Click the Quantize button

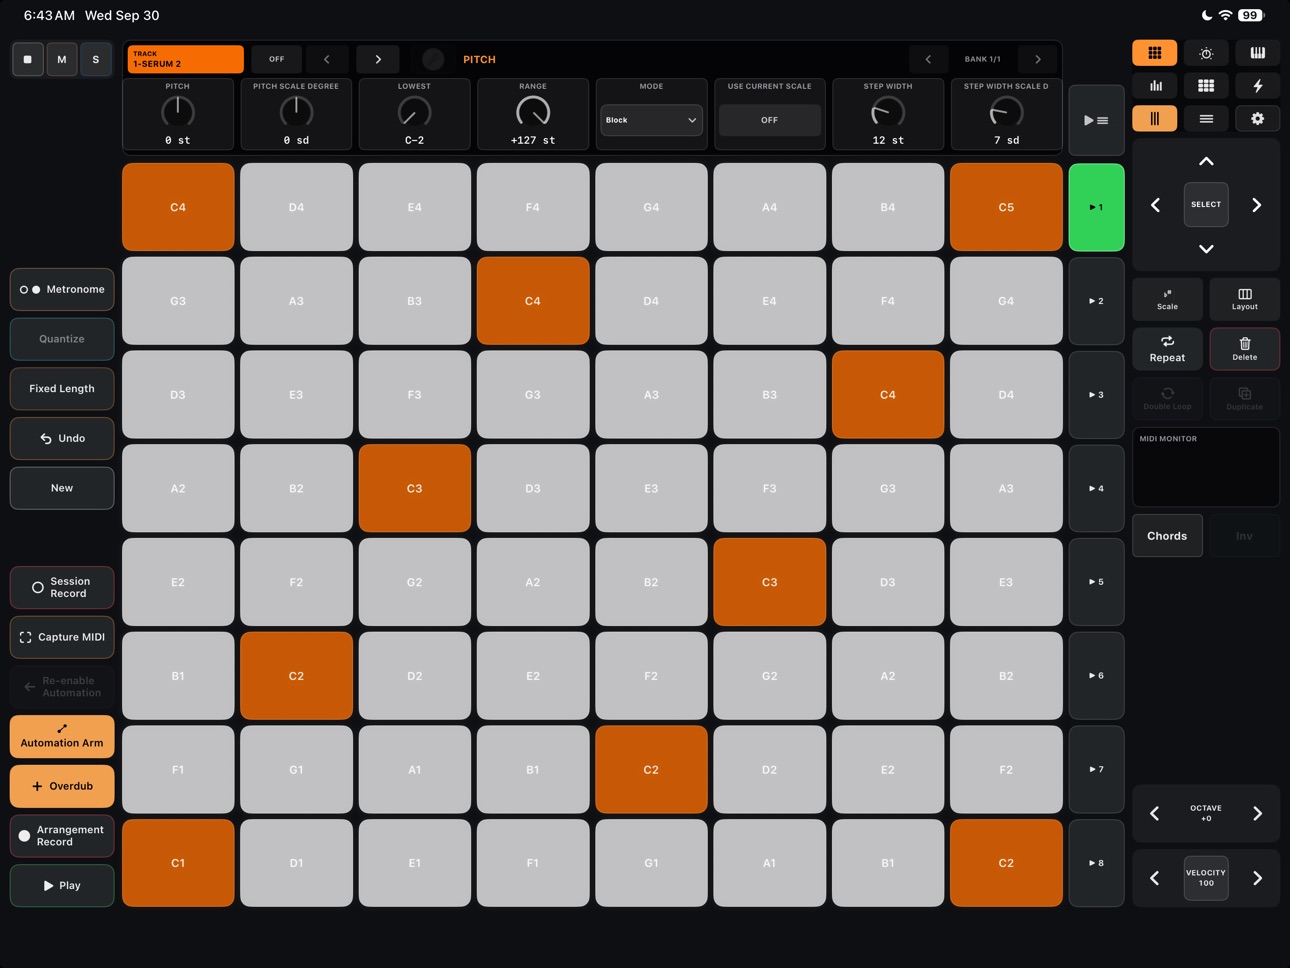click(62, 339)
